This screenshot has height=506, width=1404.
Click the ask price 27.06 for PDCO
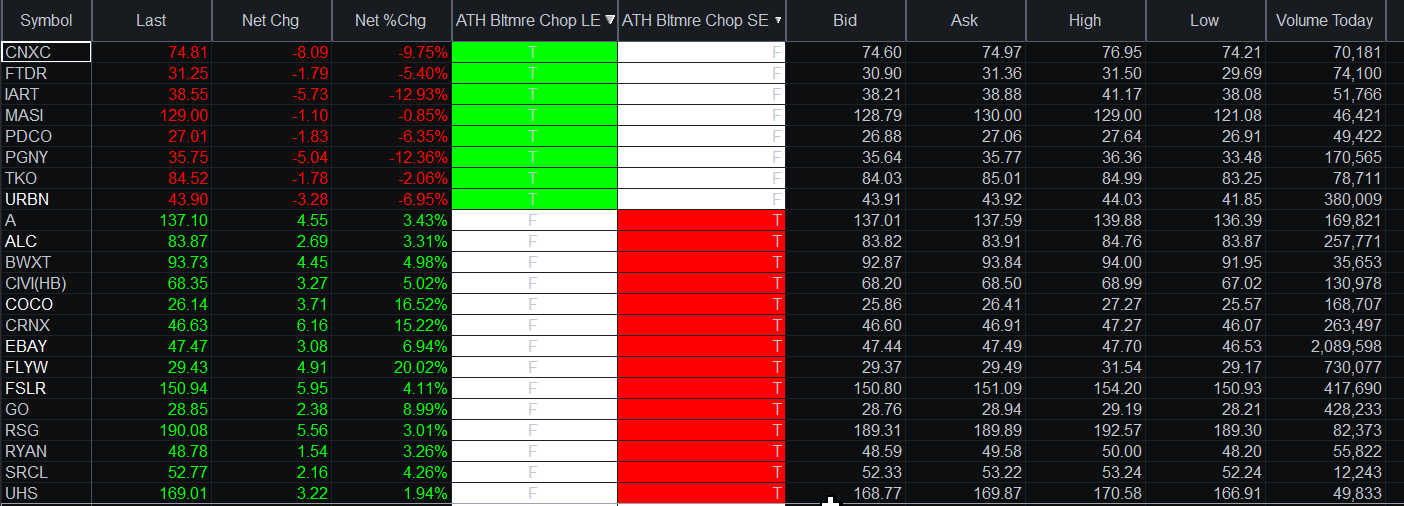(1003, 136)
